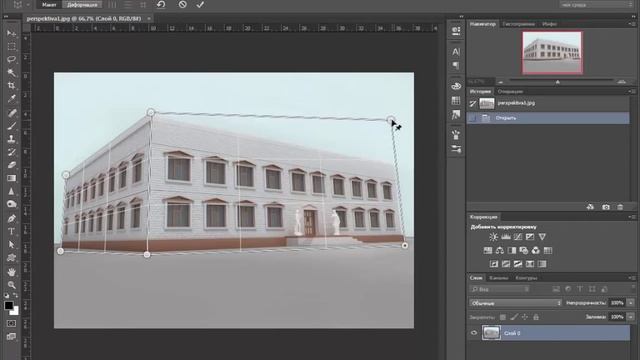Select the History Brush tool

11,152
